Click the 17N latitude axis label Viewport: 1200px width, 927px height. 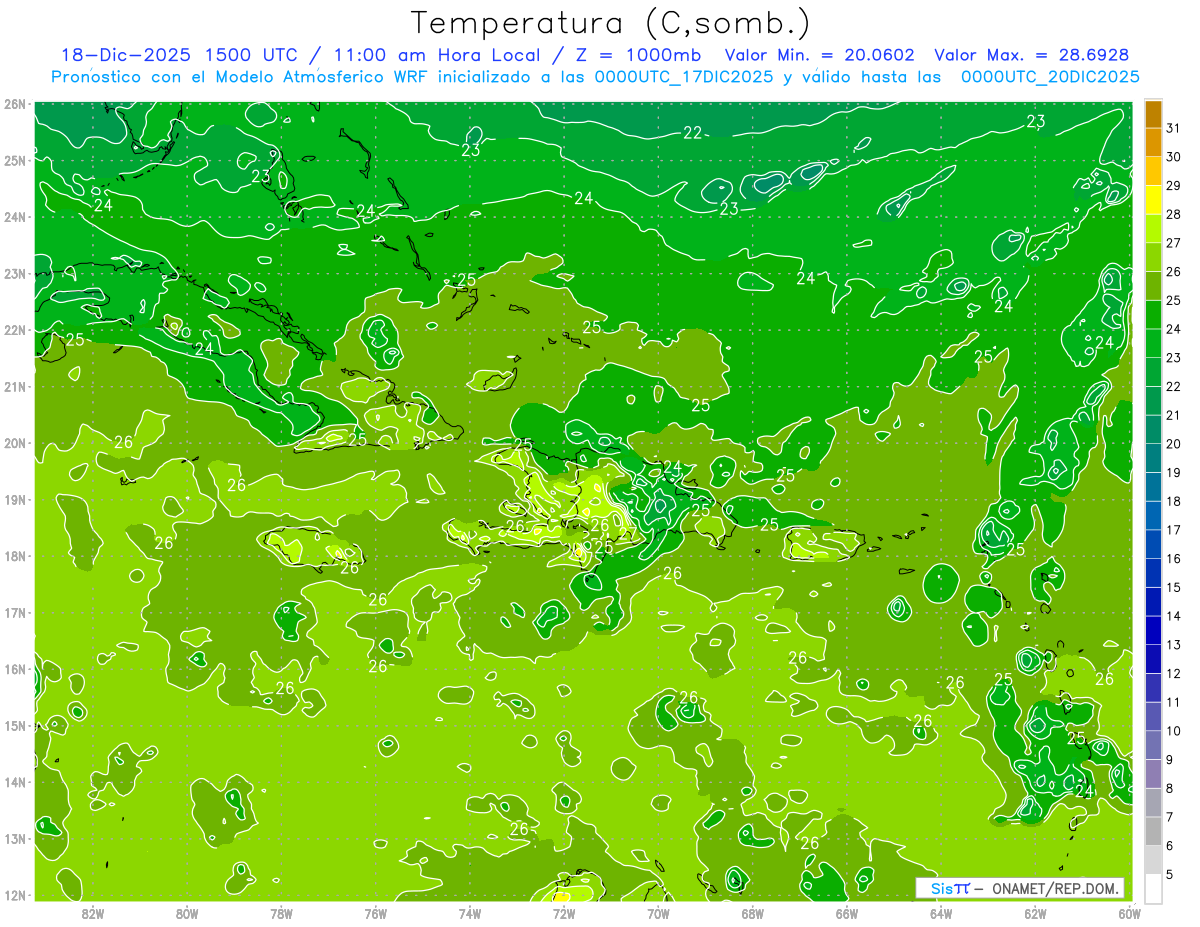click(15, 612)
